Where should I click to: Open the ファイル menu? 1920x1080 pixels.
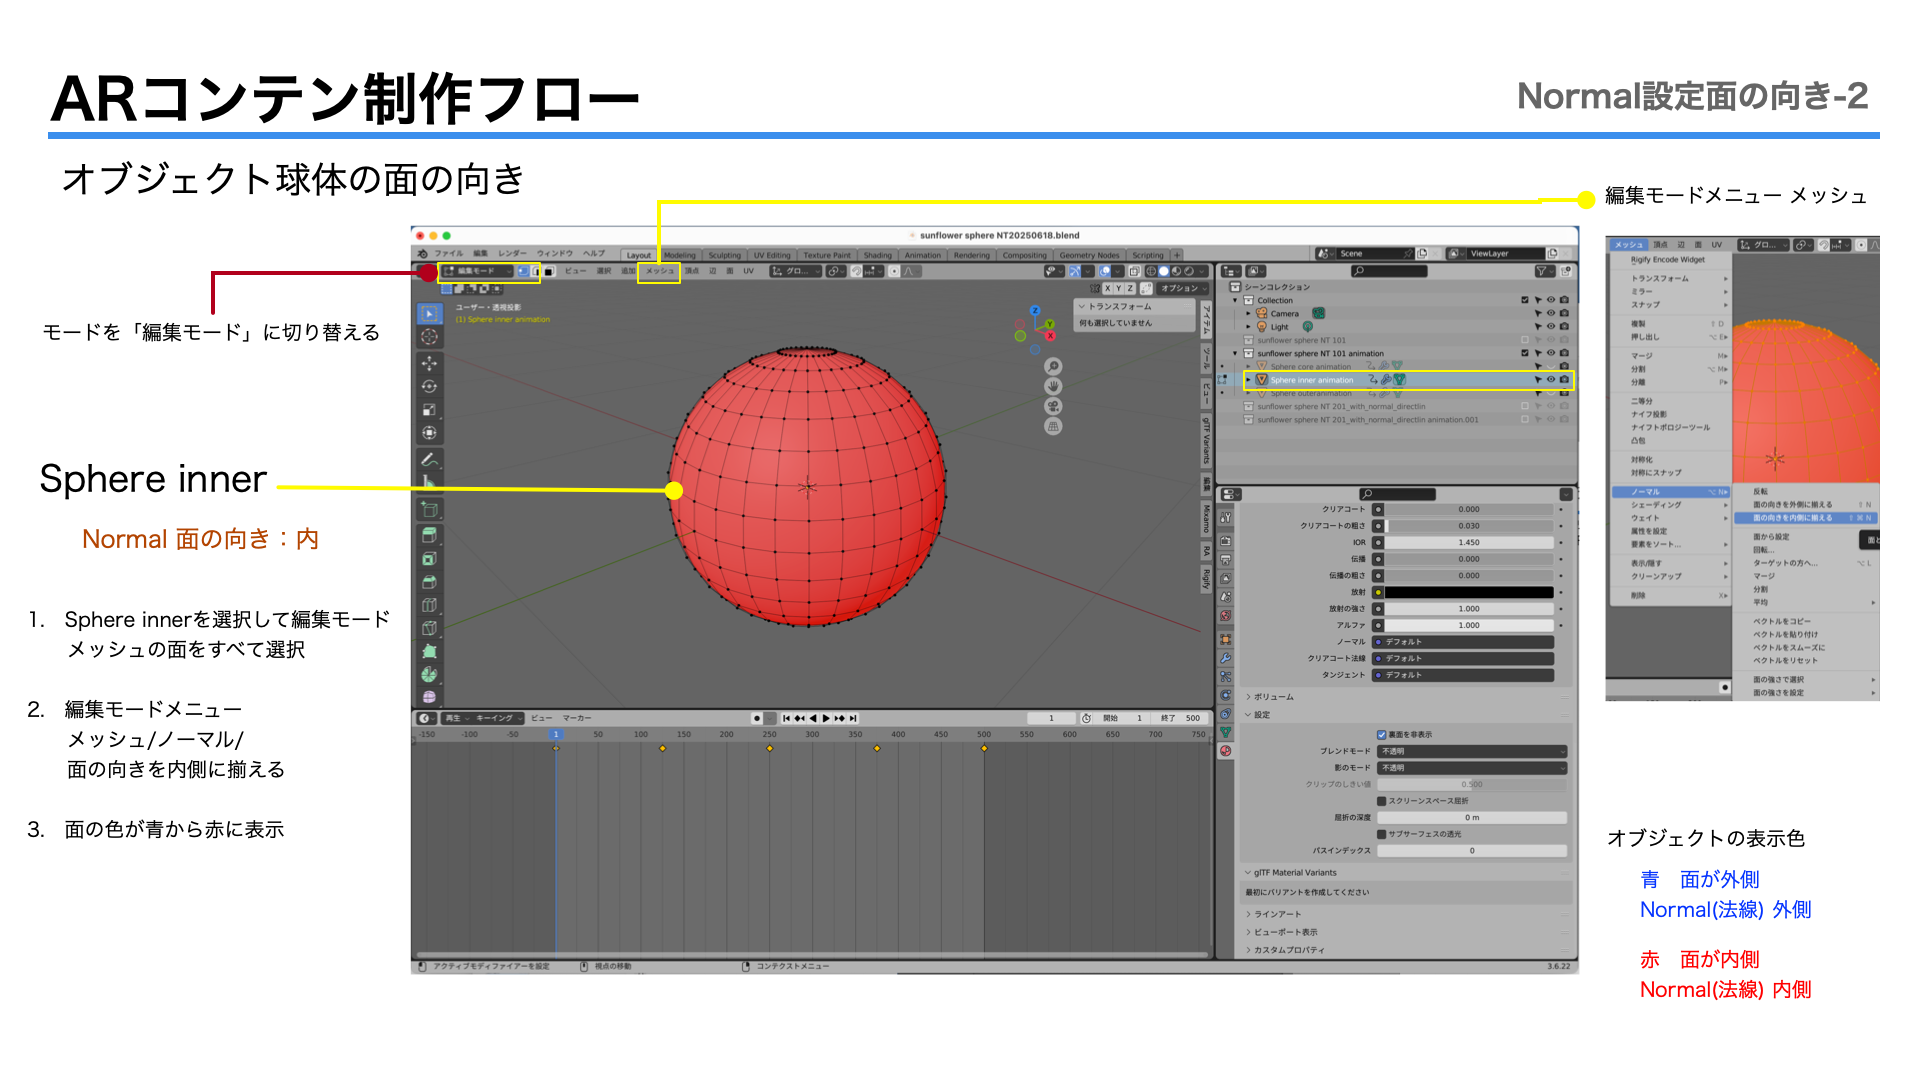tap(449, 254)
